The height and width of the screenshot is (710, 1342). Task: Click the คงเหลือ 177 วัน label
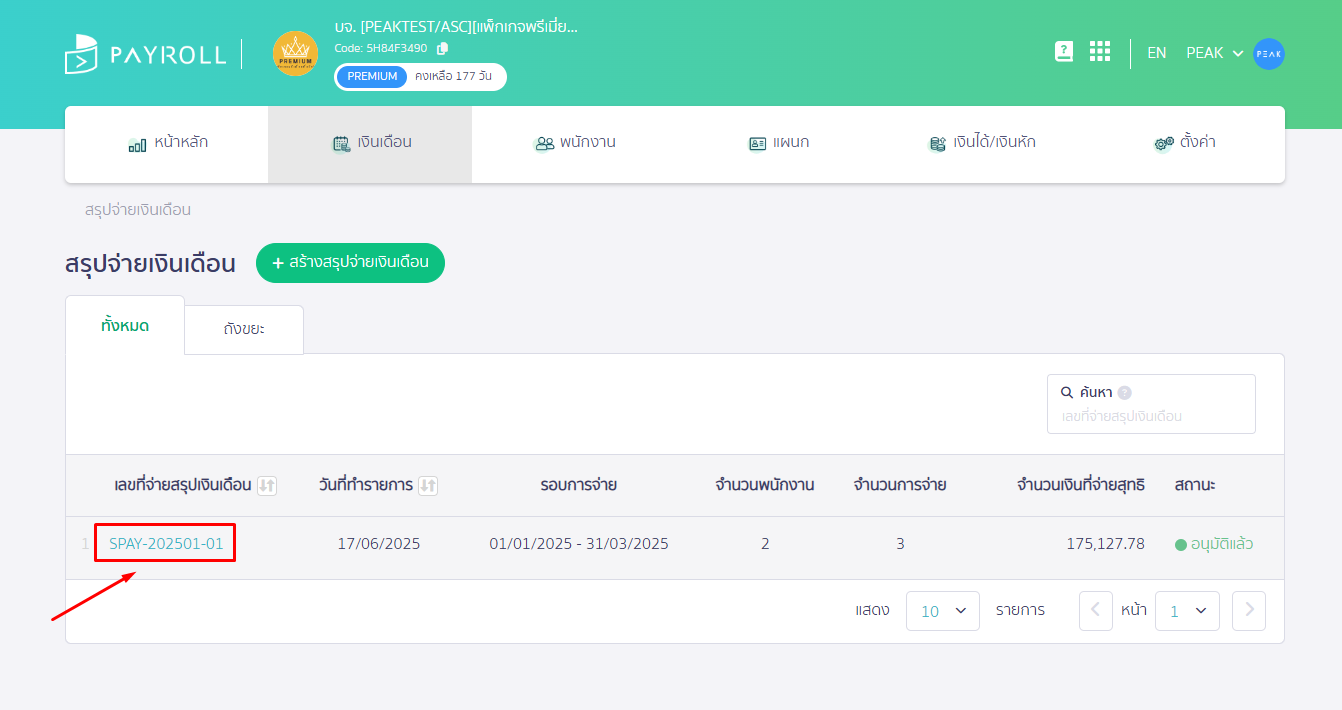[x=454, y=76]
